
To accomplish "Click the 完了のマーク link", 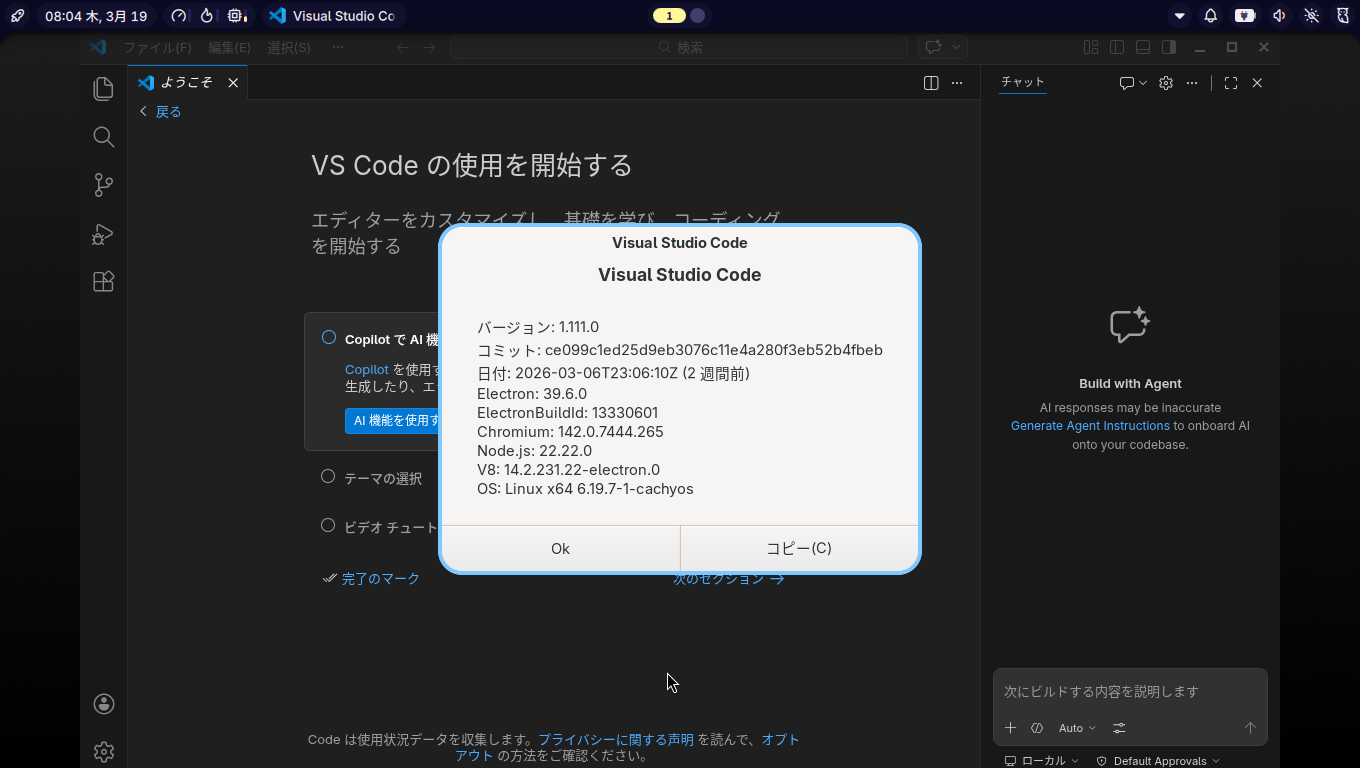I will tap(381, 578).
